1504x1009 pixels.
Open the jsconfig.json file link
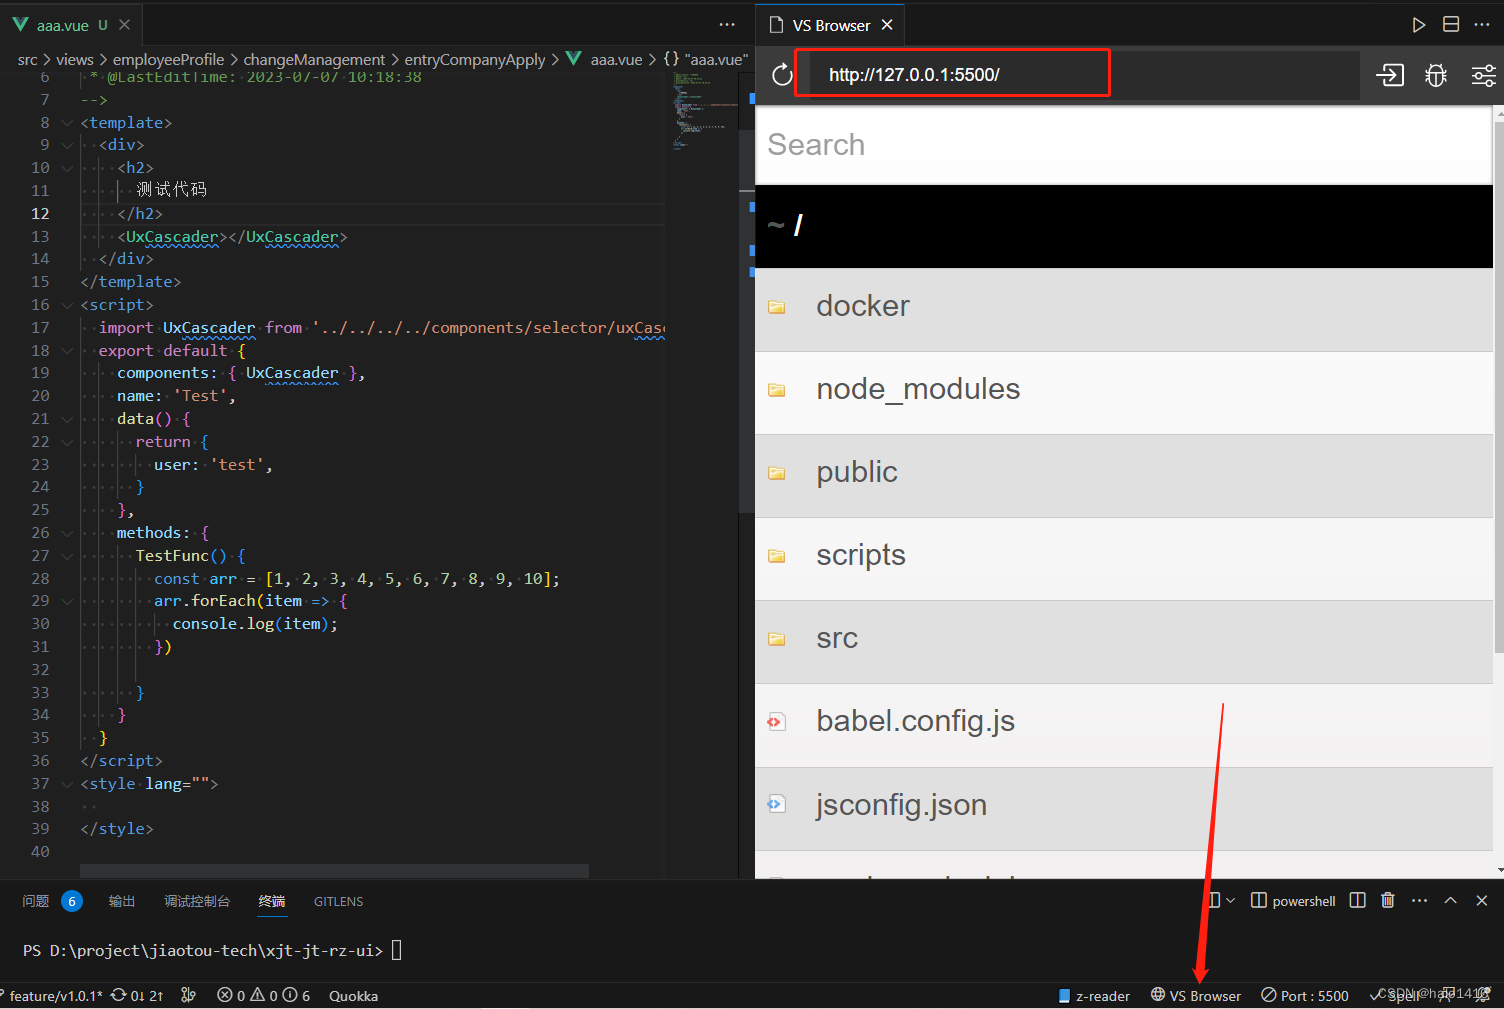click(x=901, y=804)
